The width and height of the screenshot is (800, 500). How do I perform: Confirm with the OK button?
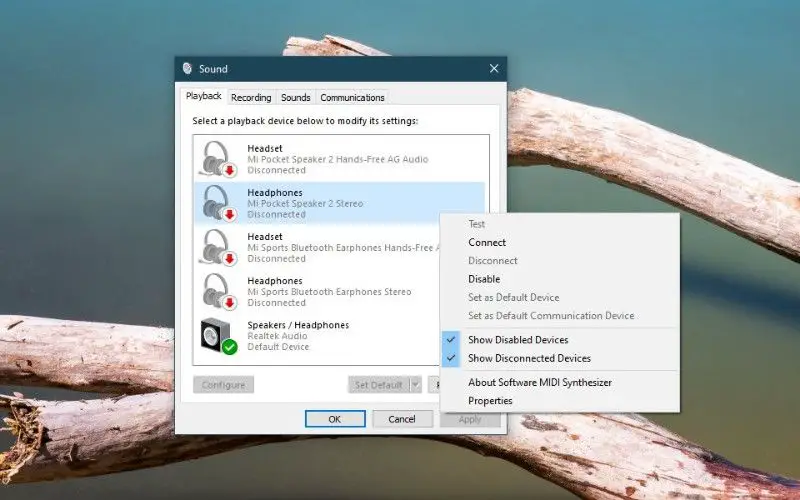(x=335, y=419)
